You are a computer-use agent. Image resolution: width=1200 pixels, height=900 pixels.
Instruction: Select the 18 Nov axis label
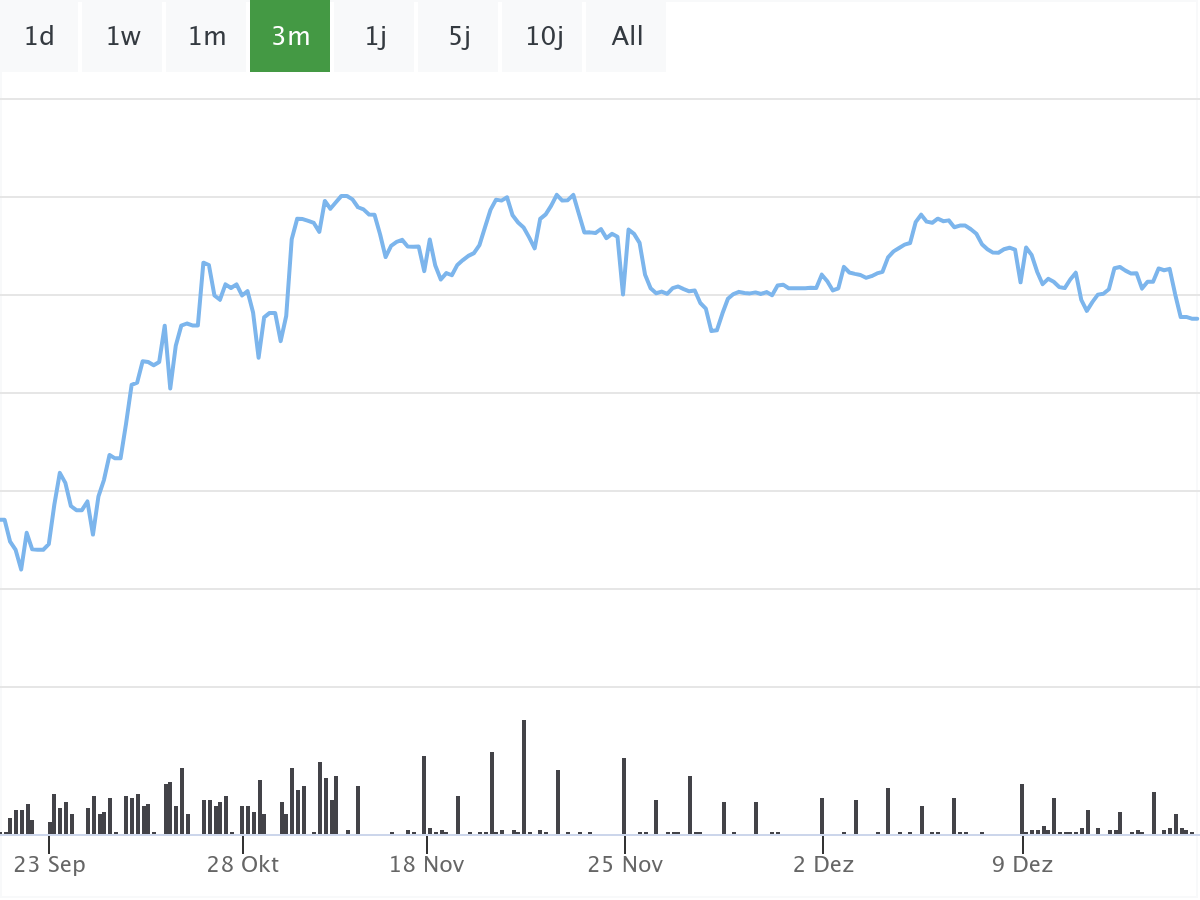pos(427,864)
